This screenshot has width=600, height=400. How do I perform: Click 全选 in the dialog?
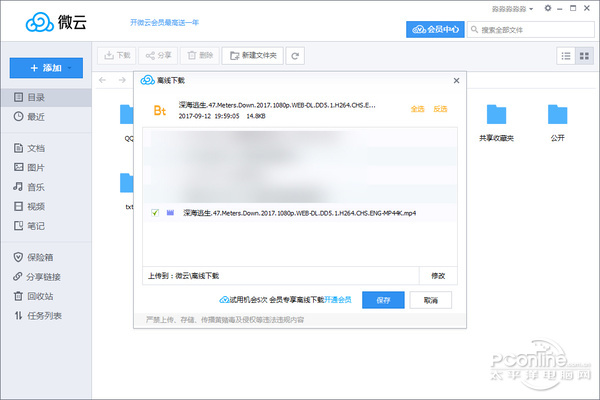pos(417,109)
